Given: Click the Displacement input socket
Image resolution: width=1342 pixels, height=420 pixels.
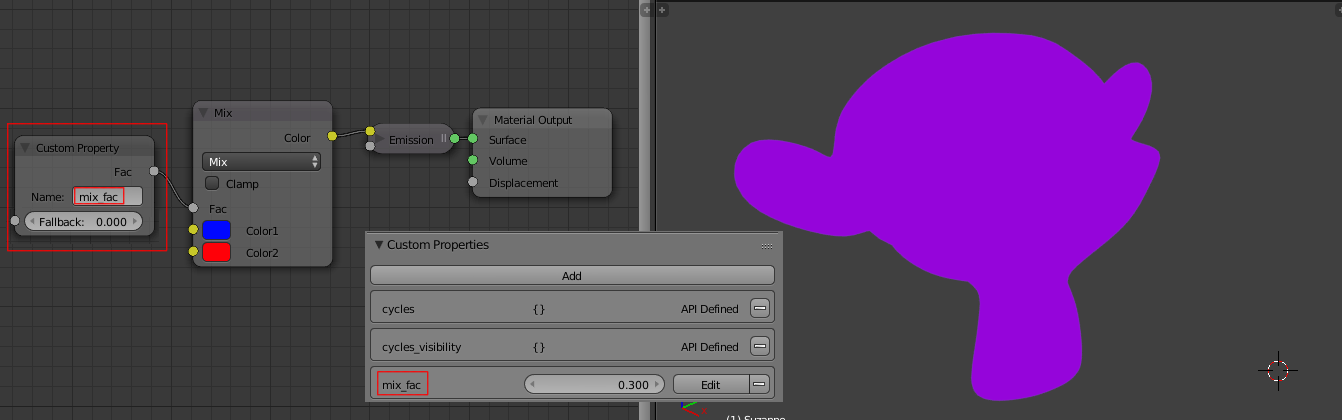Looking at the screenshot, I should point(473,182).
